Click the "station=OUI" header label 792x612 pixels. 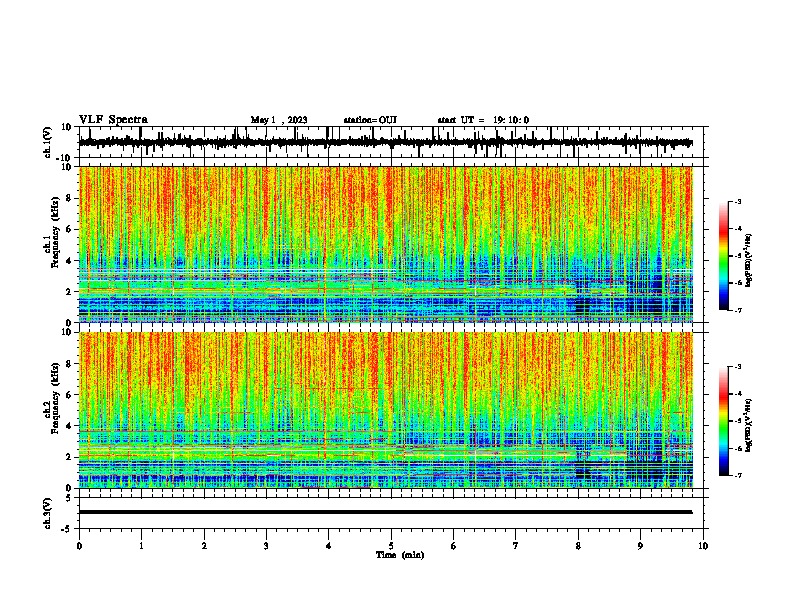[x=370, y=120]
